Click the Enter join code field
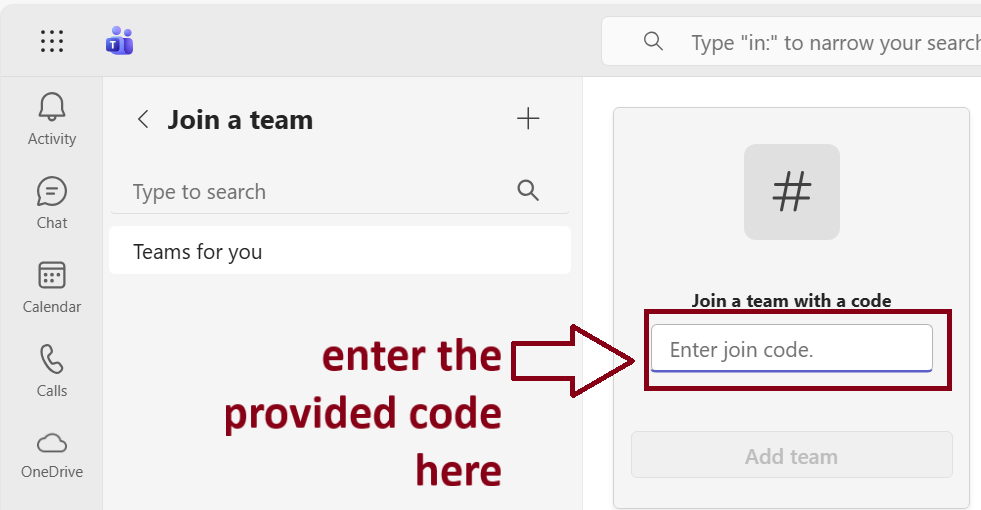 click(791, 349)
